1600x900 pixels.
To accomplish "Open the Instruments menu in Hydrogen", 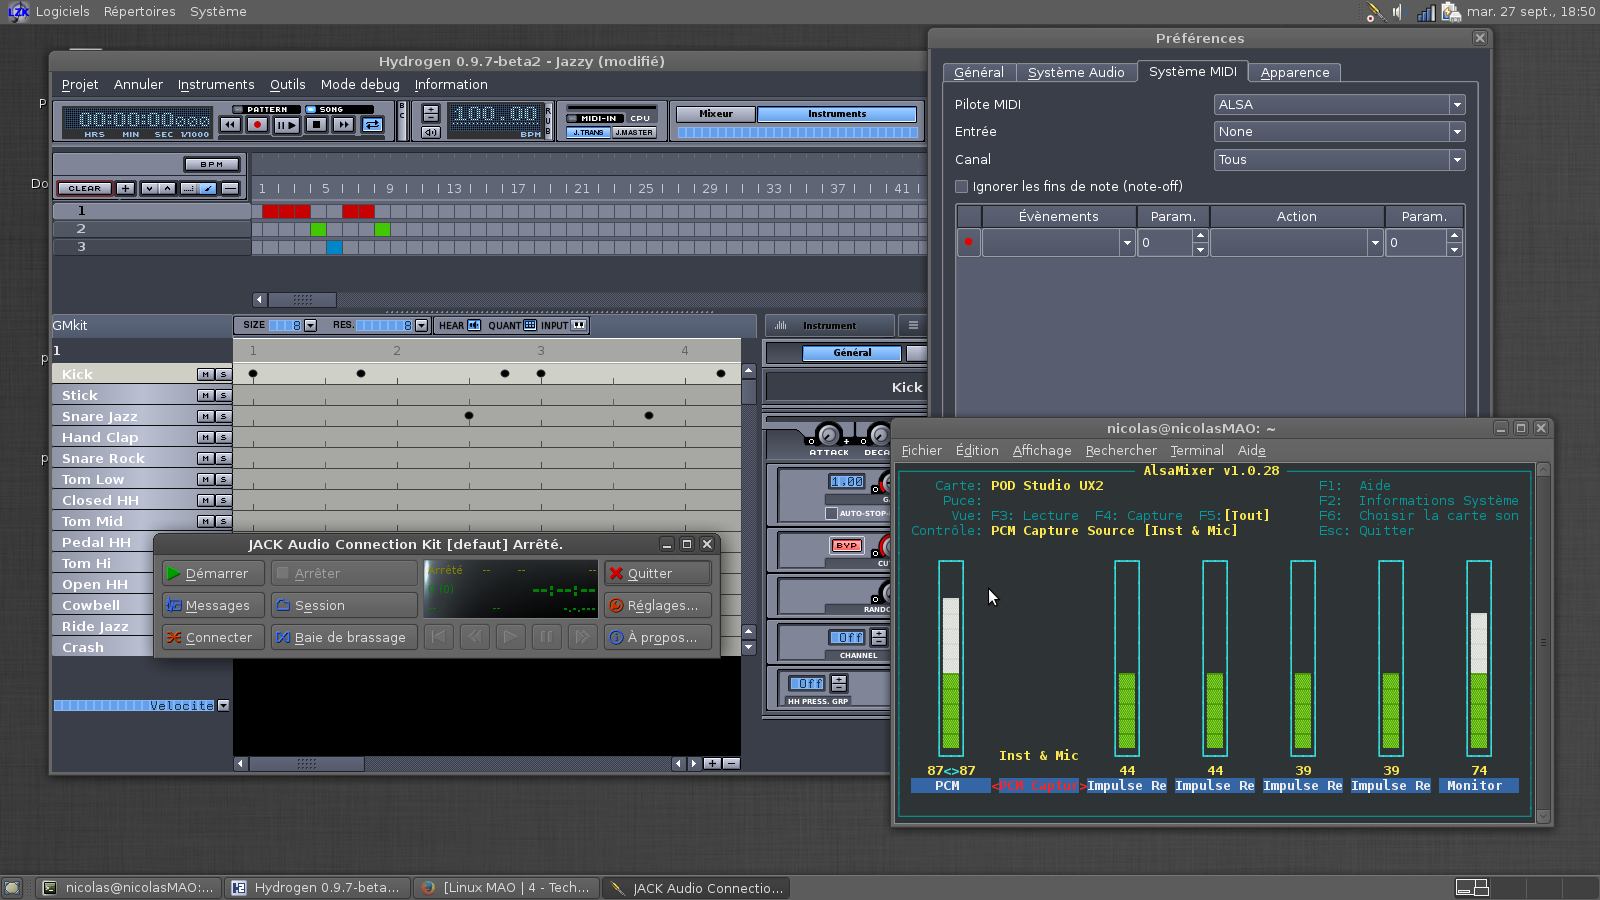I will 216,85.
